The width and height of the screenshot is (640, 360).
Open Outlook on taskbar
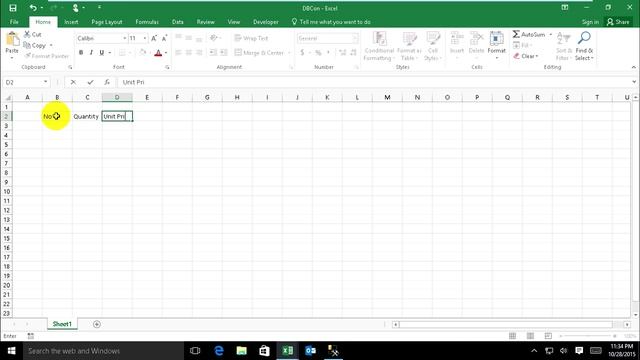click(310, 351)
